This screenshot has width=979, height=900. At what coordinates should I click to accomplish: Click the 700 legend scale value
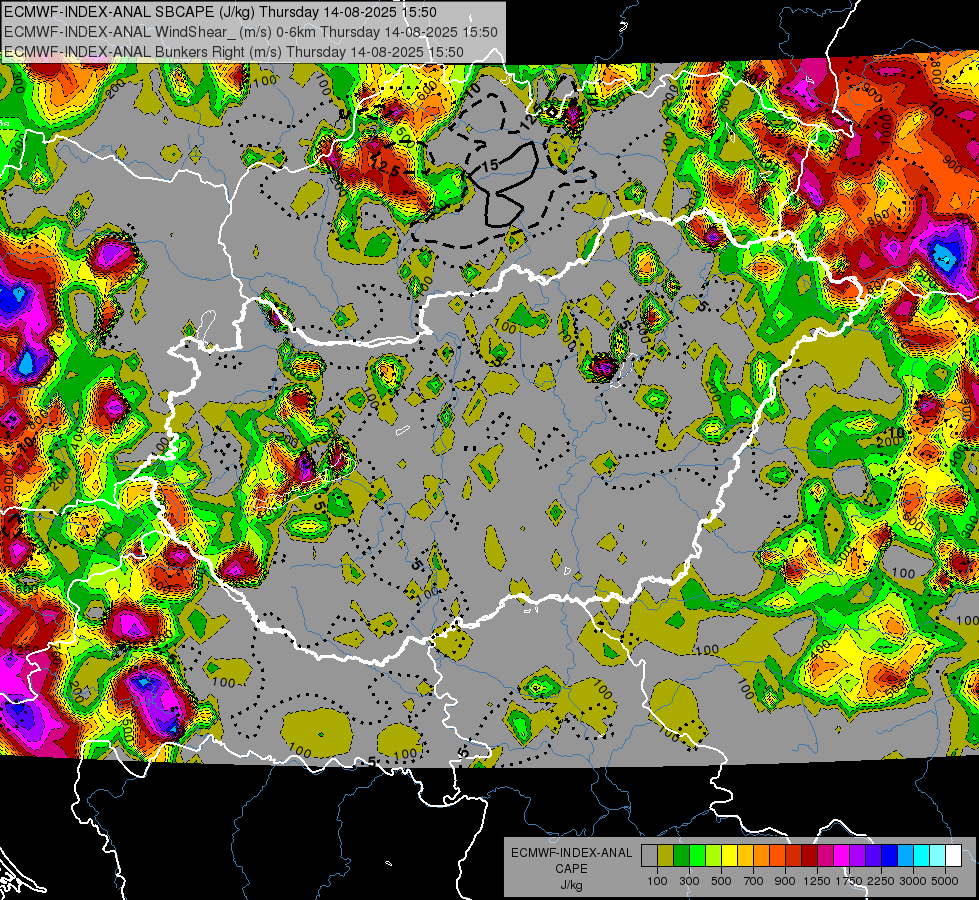click(753, 881)
